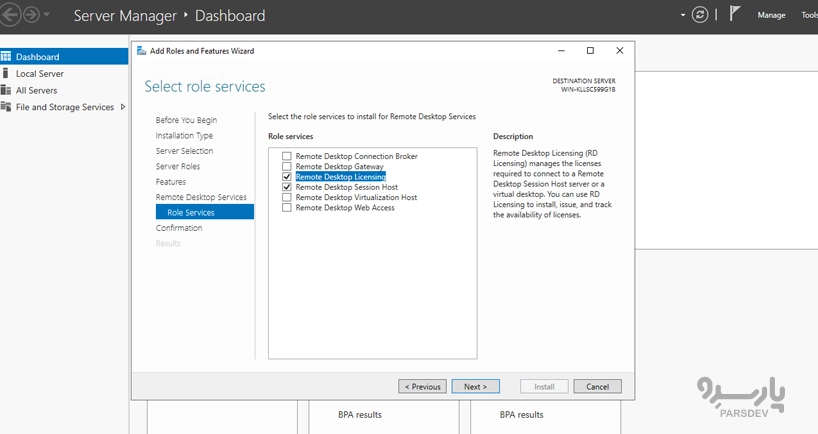Click the Next button
Viewport: 818px width, 434px height.
click(x=475, y=386)
